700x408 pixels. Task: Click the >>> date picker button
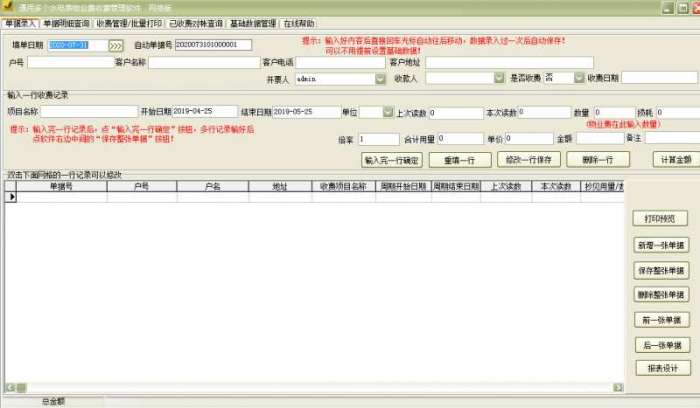(x=116, y=46)
